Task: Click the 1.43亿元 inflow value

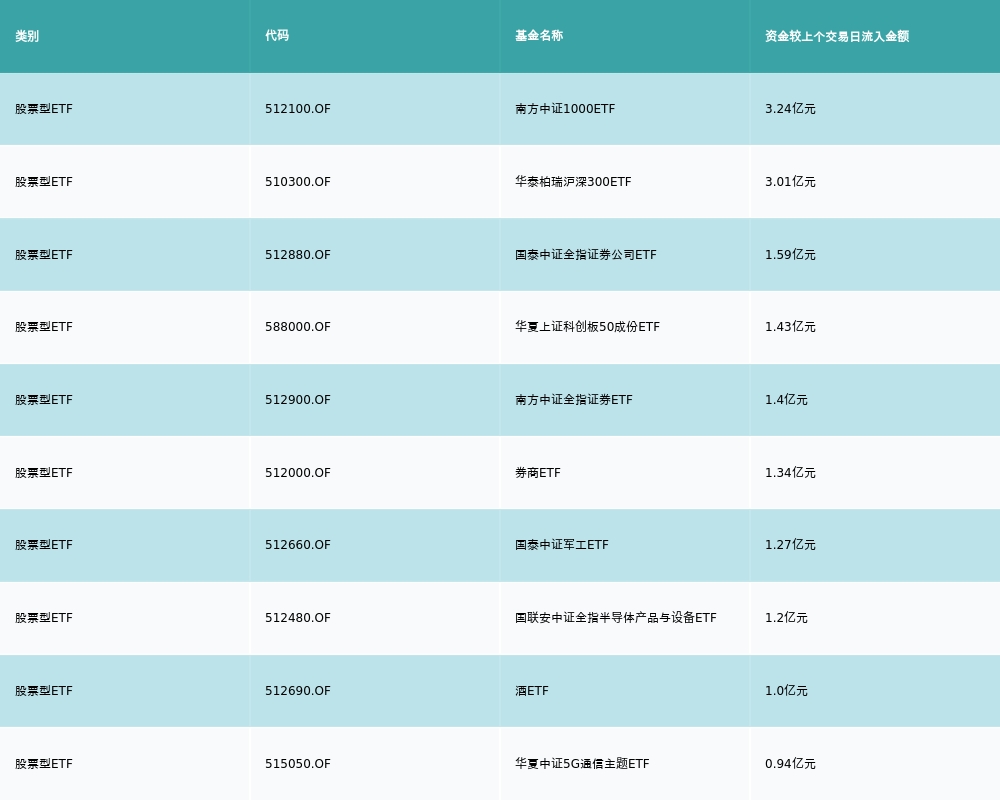Action: point(790,327)
